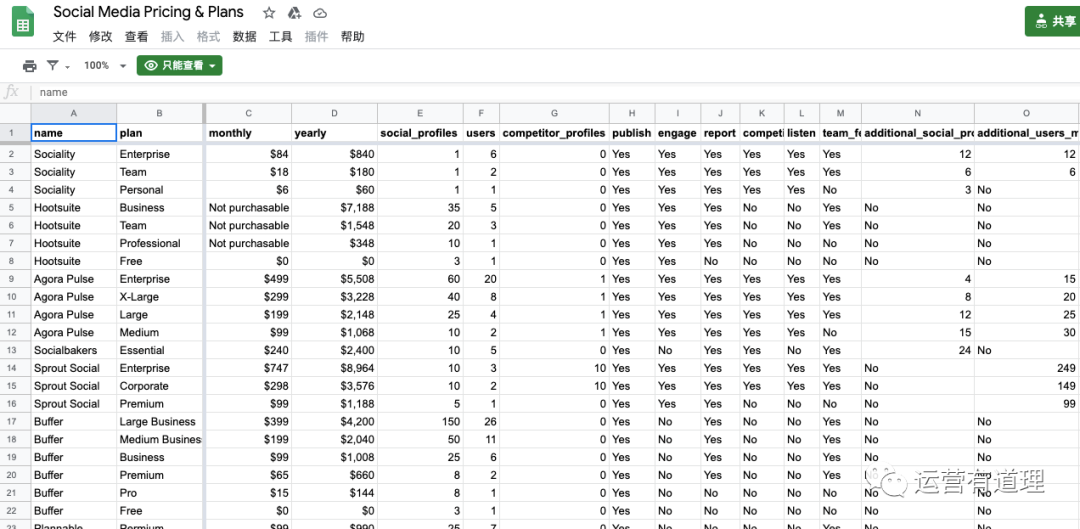Print the spreadsheet via printer icon
This screenshot has height=529, width=1080.
[30, 66]
